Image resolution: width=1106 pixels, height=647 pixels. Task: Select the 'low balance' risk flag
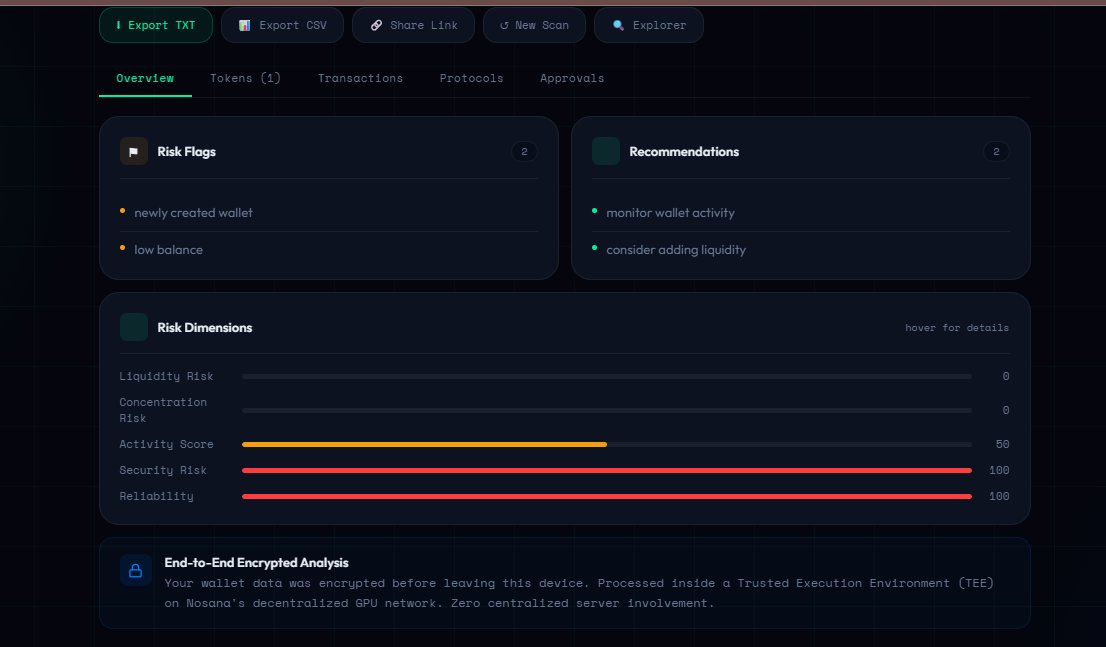point(169,250)
